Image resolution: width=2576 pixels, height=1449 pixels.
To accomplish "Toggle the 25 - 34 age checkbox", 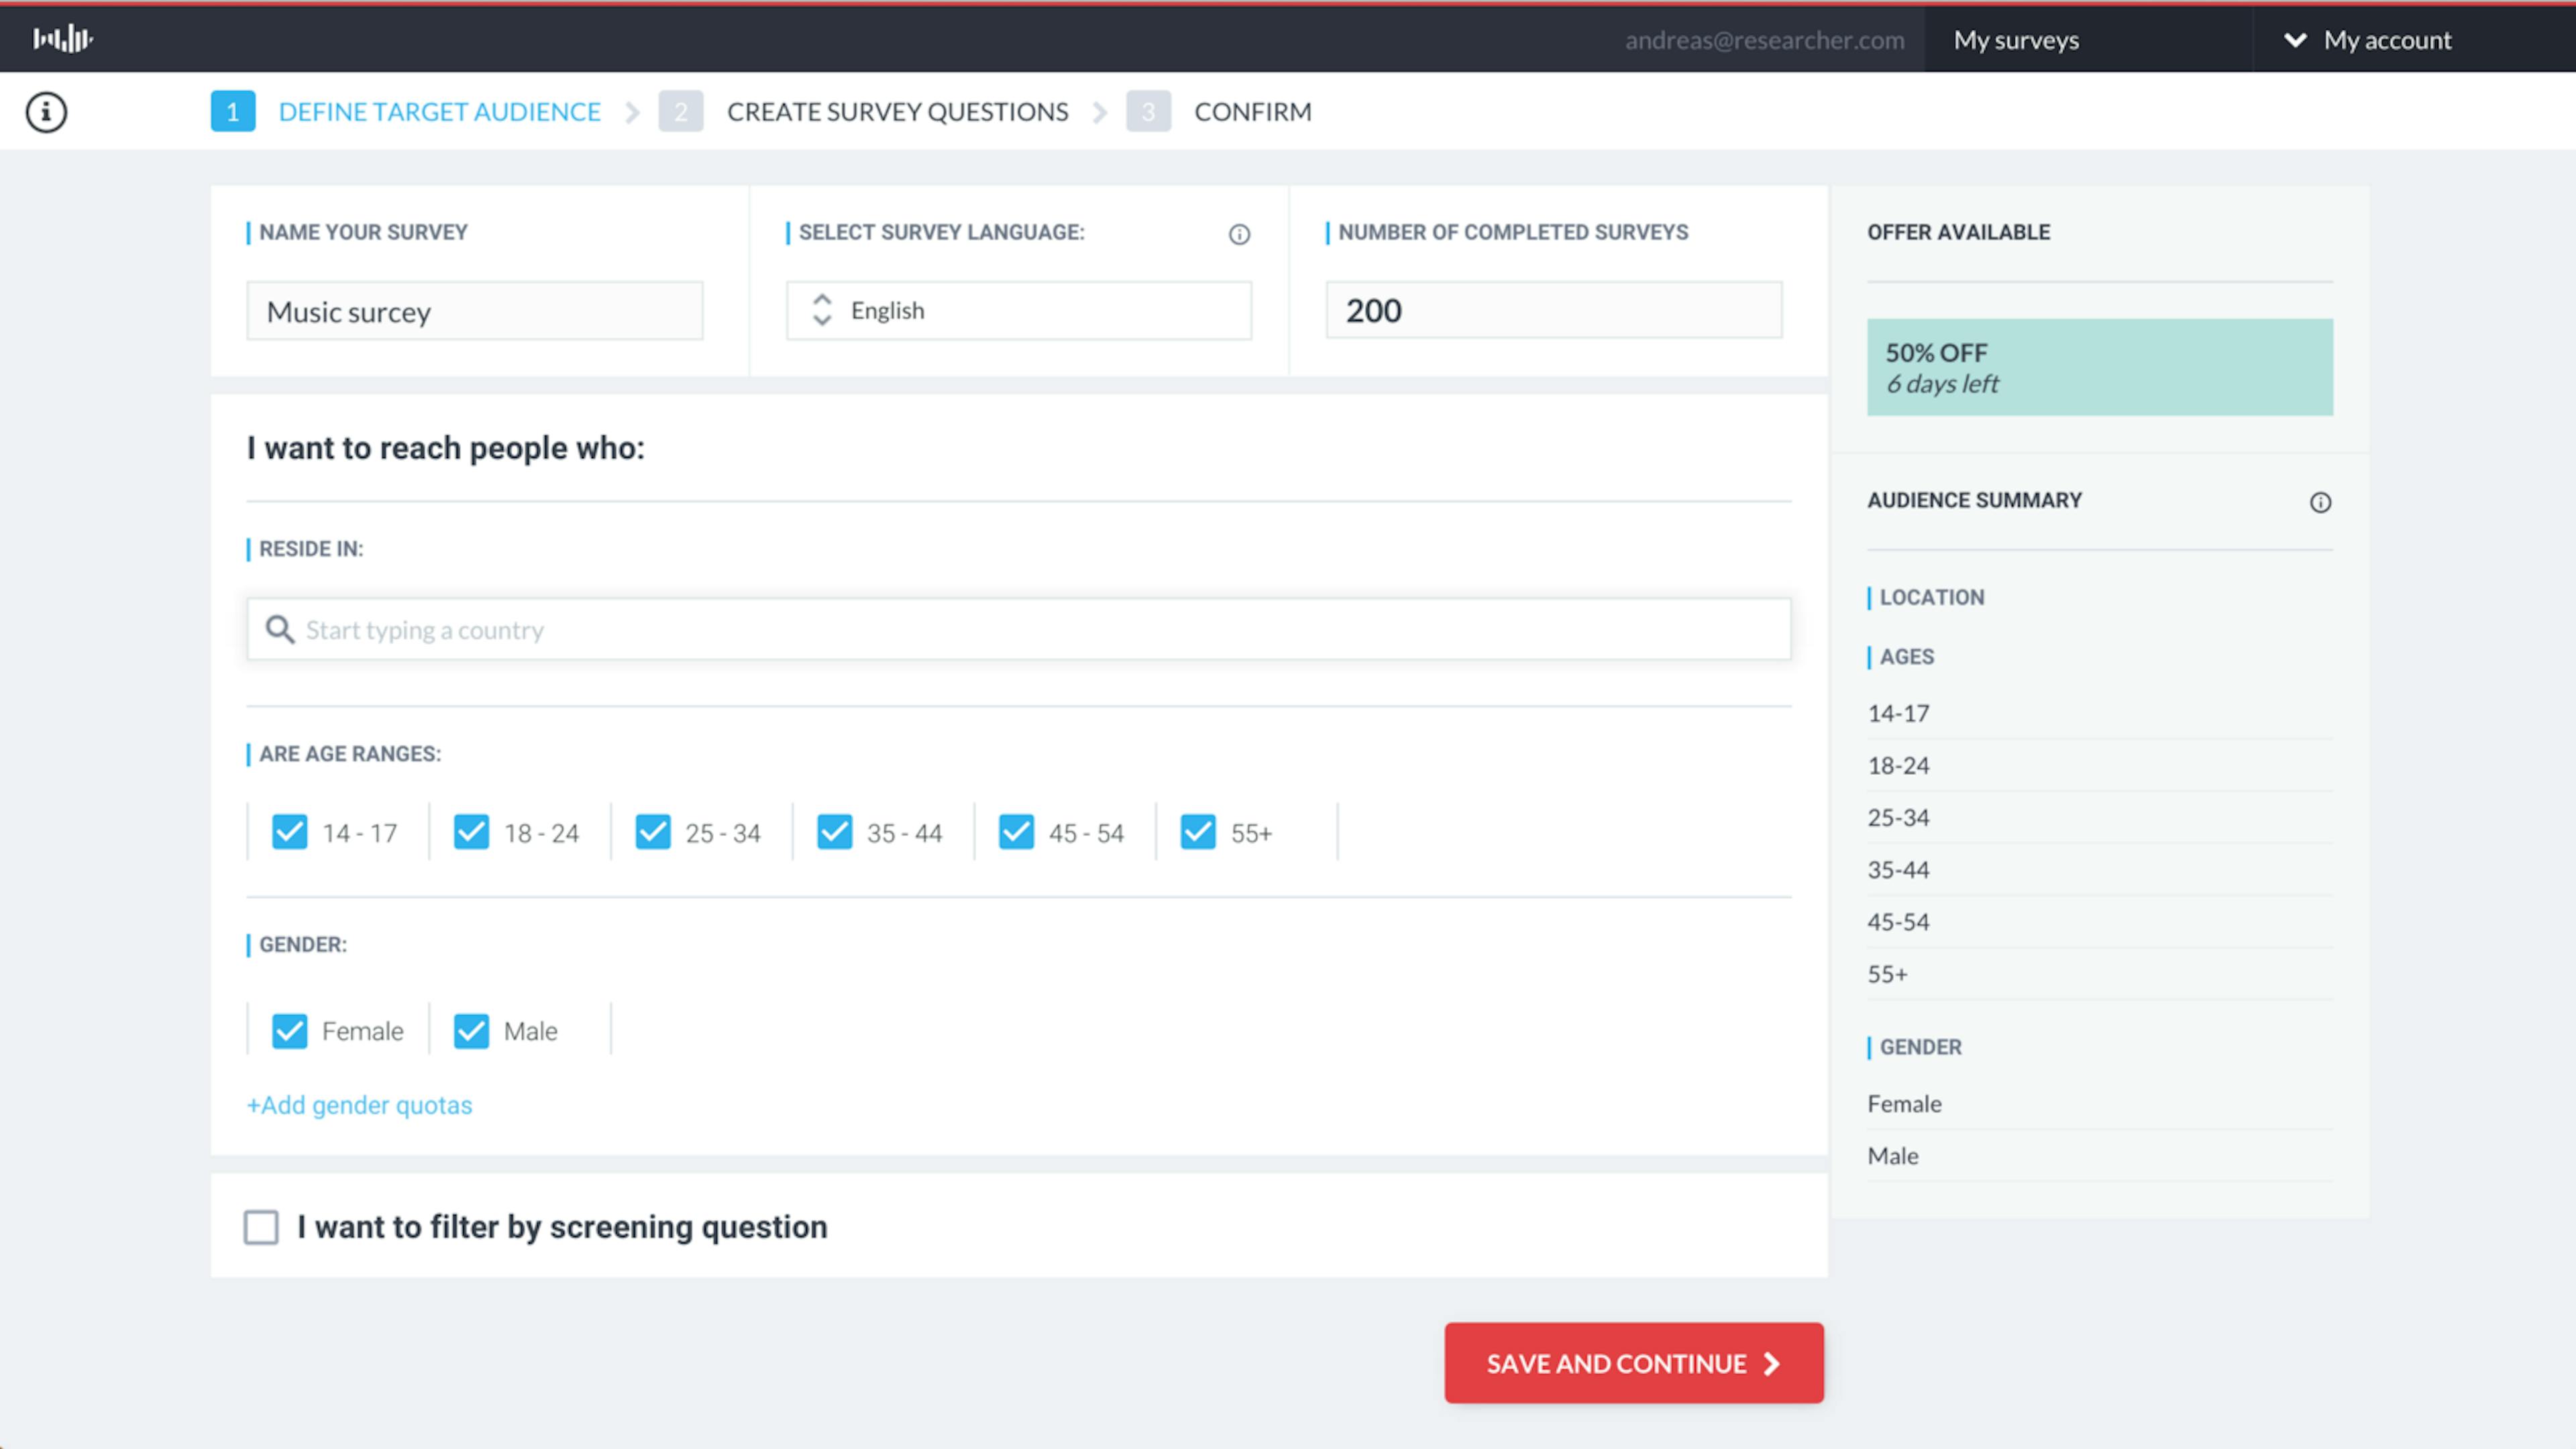I will tap(653, 832).
